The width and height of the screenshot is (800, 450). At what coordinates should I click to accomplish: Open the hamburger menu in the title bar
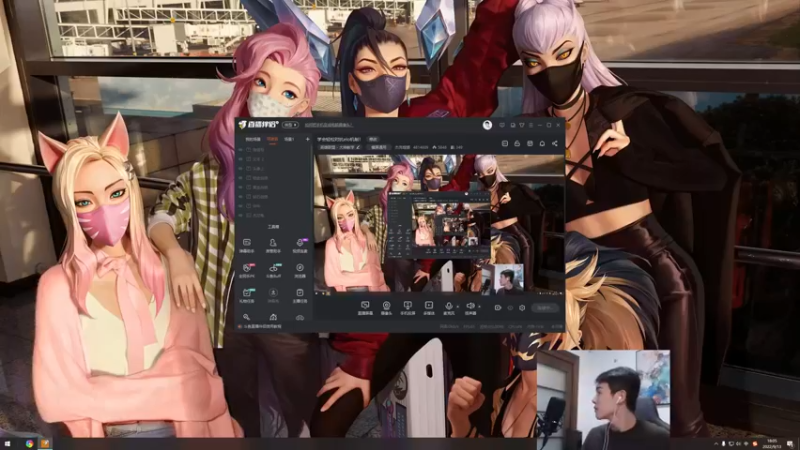click(x=531, y=125)
